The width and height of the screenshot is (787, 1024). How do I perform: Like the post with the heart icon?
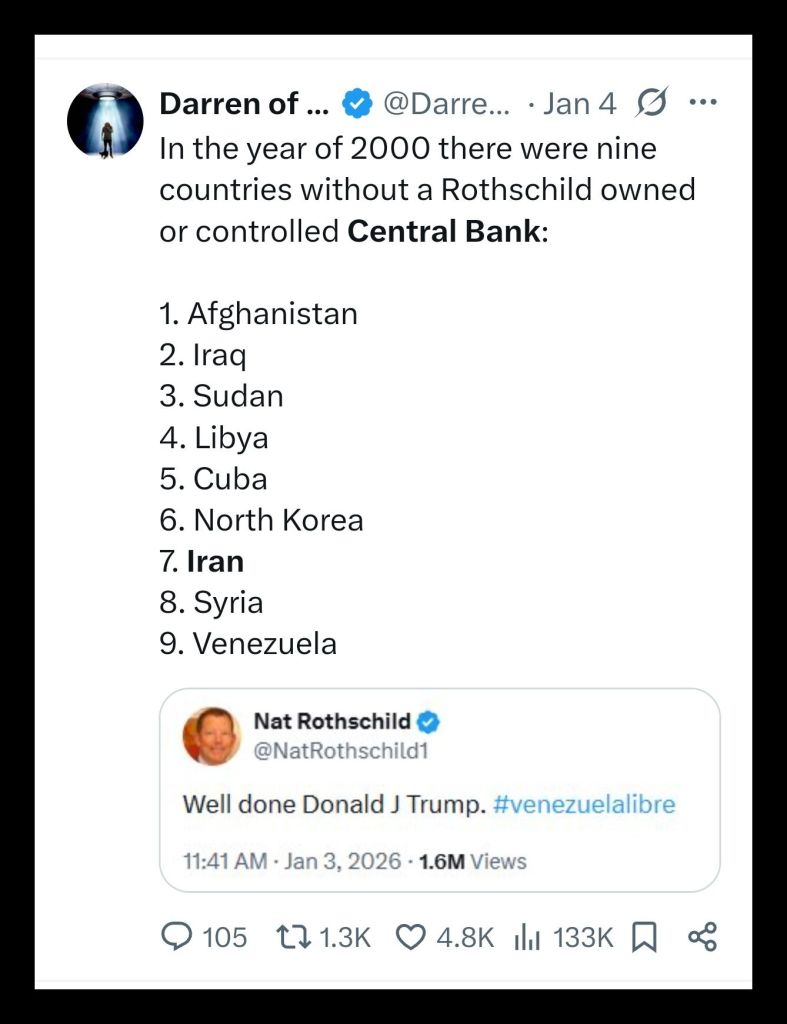411,937
